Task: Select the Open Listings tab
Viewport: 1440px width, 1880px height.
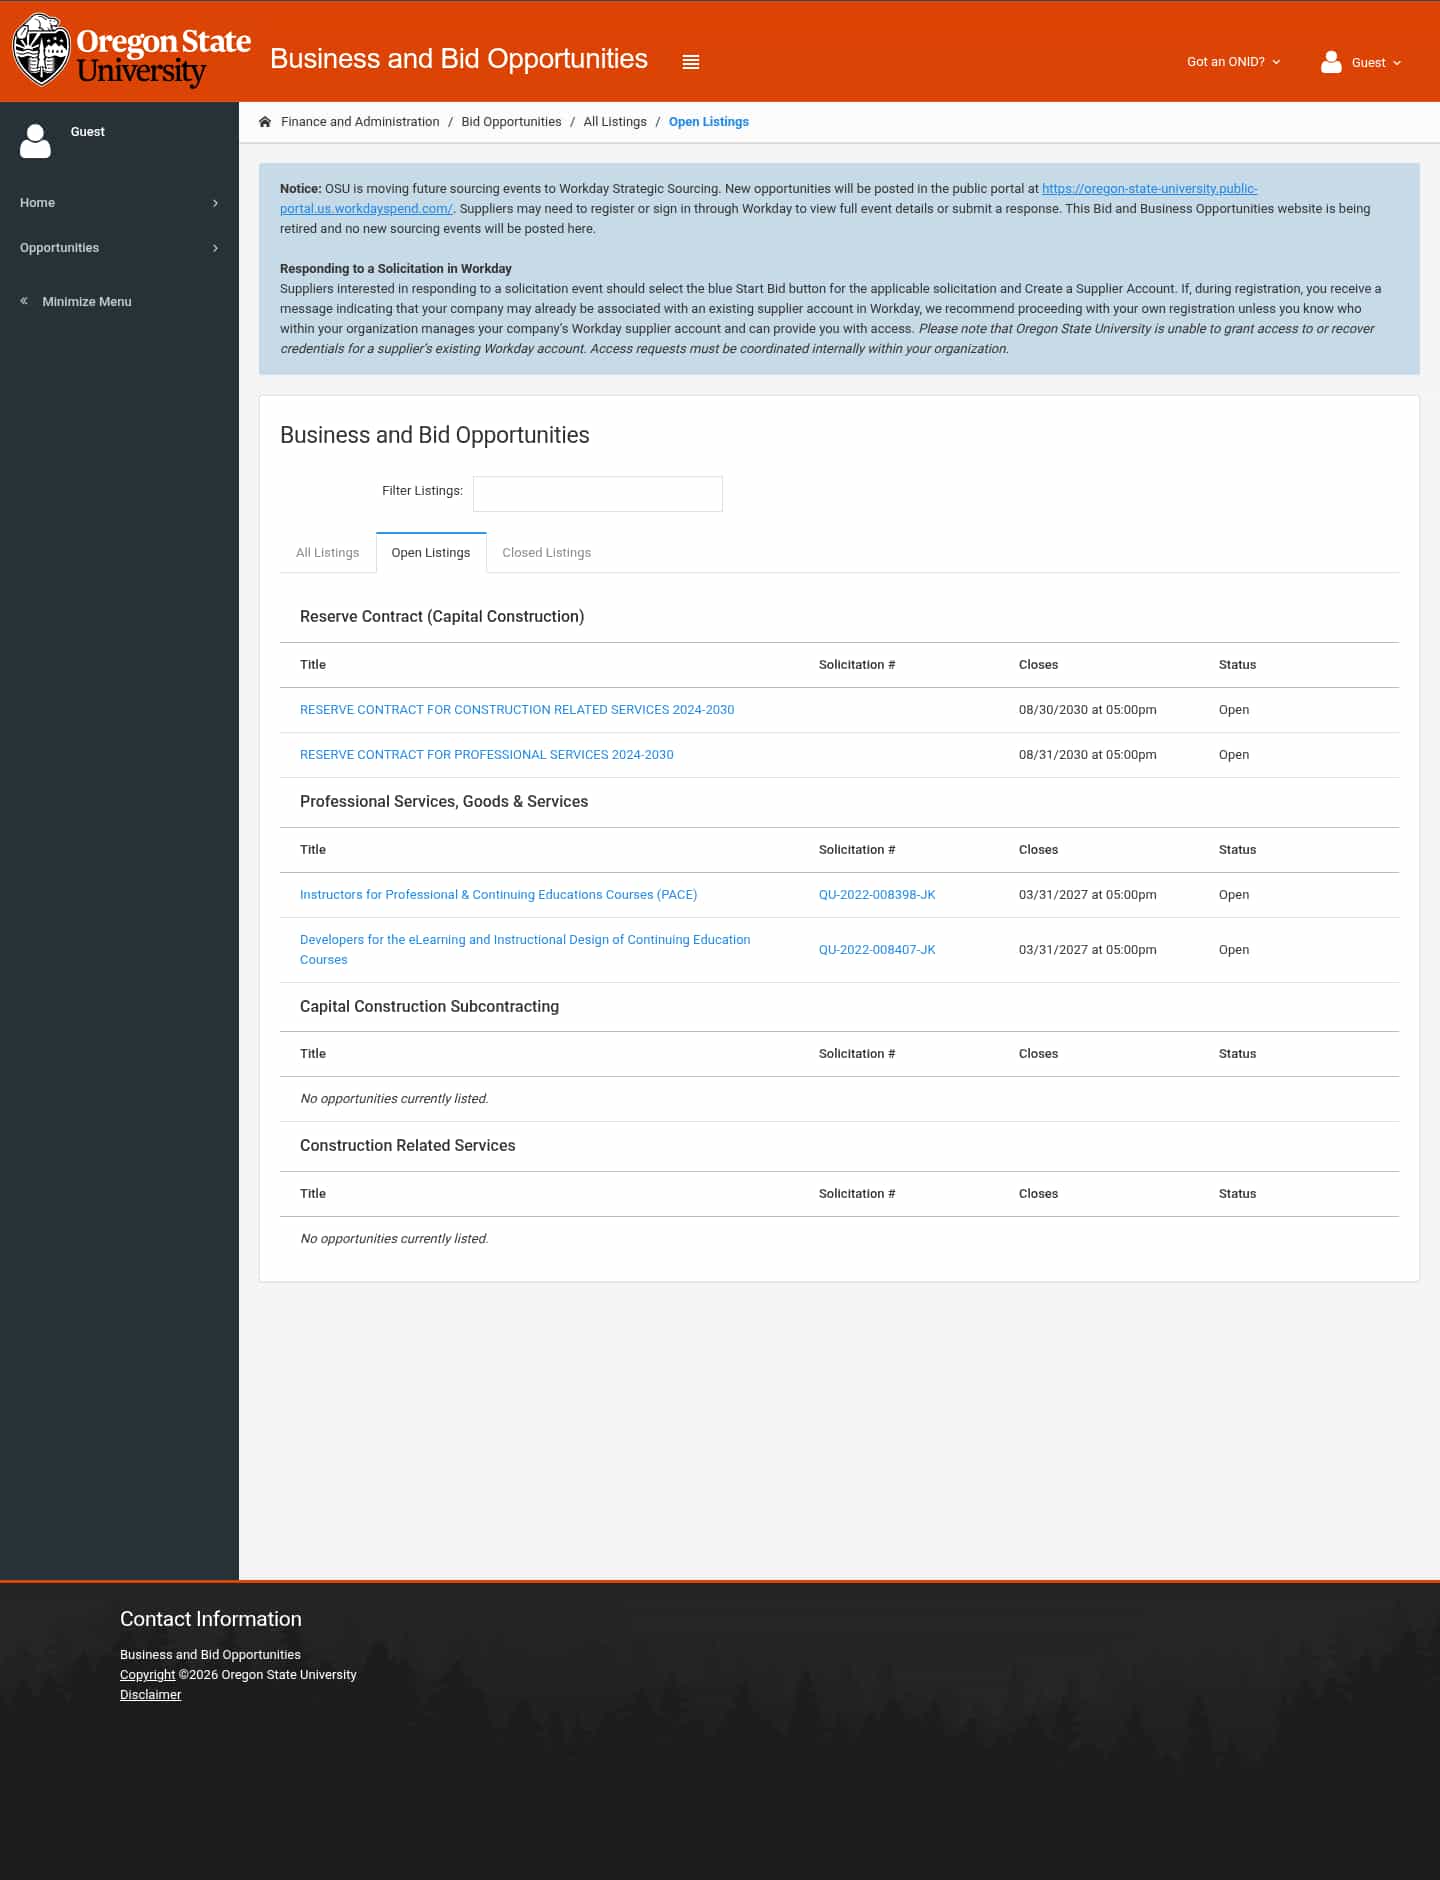Action: click(x=431, y=553)
